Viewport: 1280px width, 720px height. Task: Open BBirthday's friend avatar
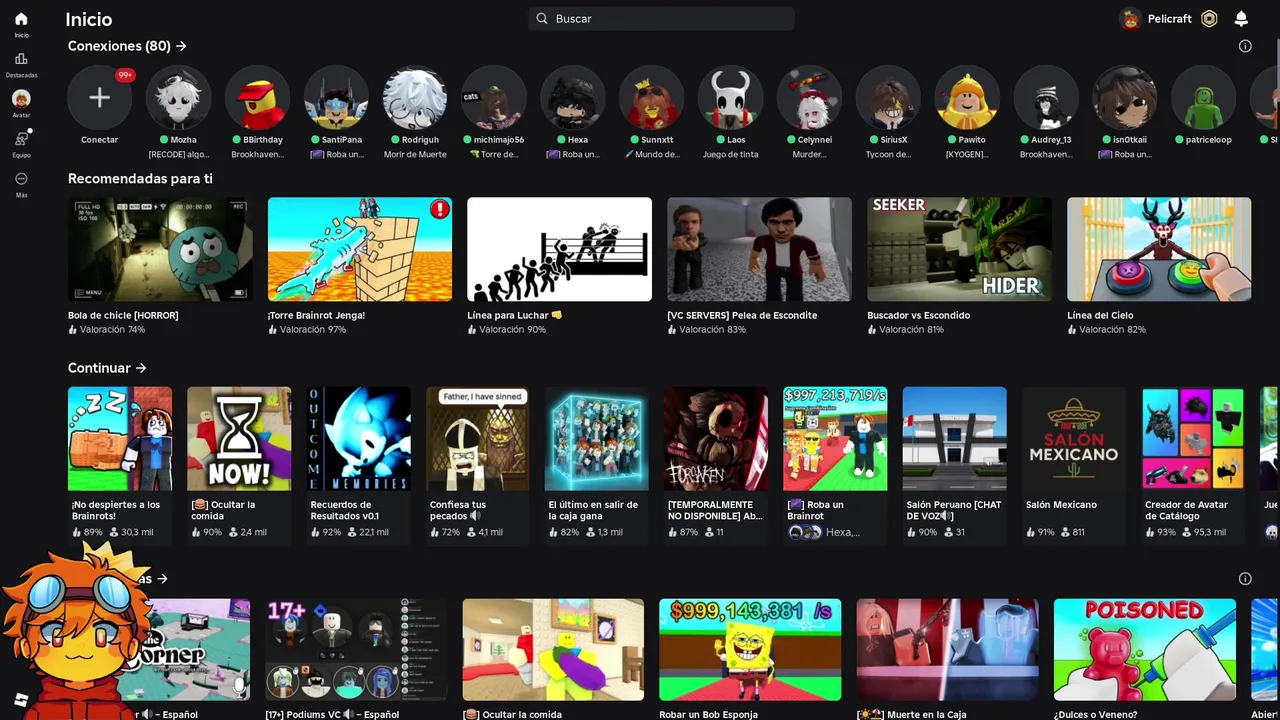257,97
